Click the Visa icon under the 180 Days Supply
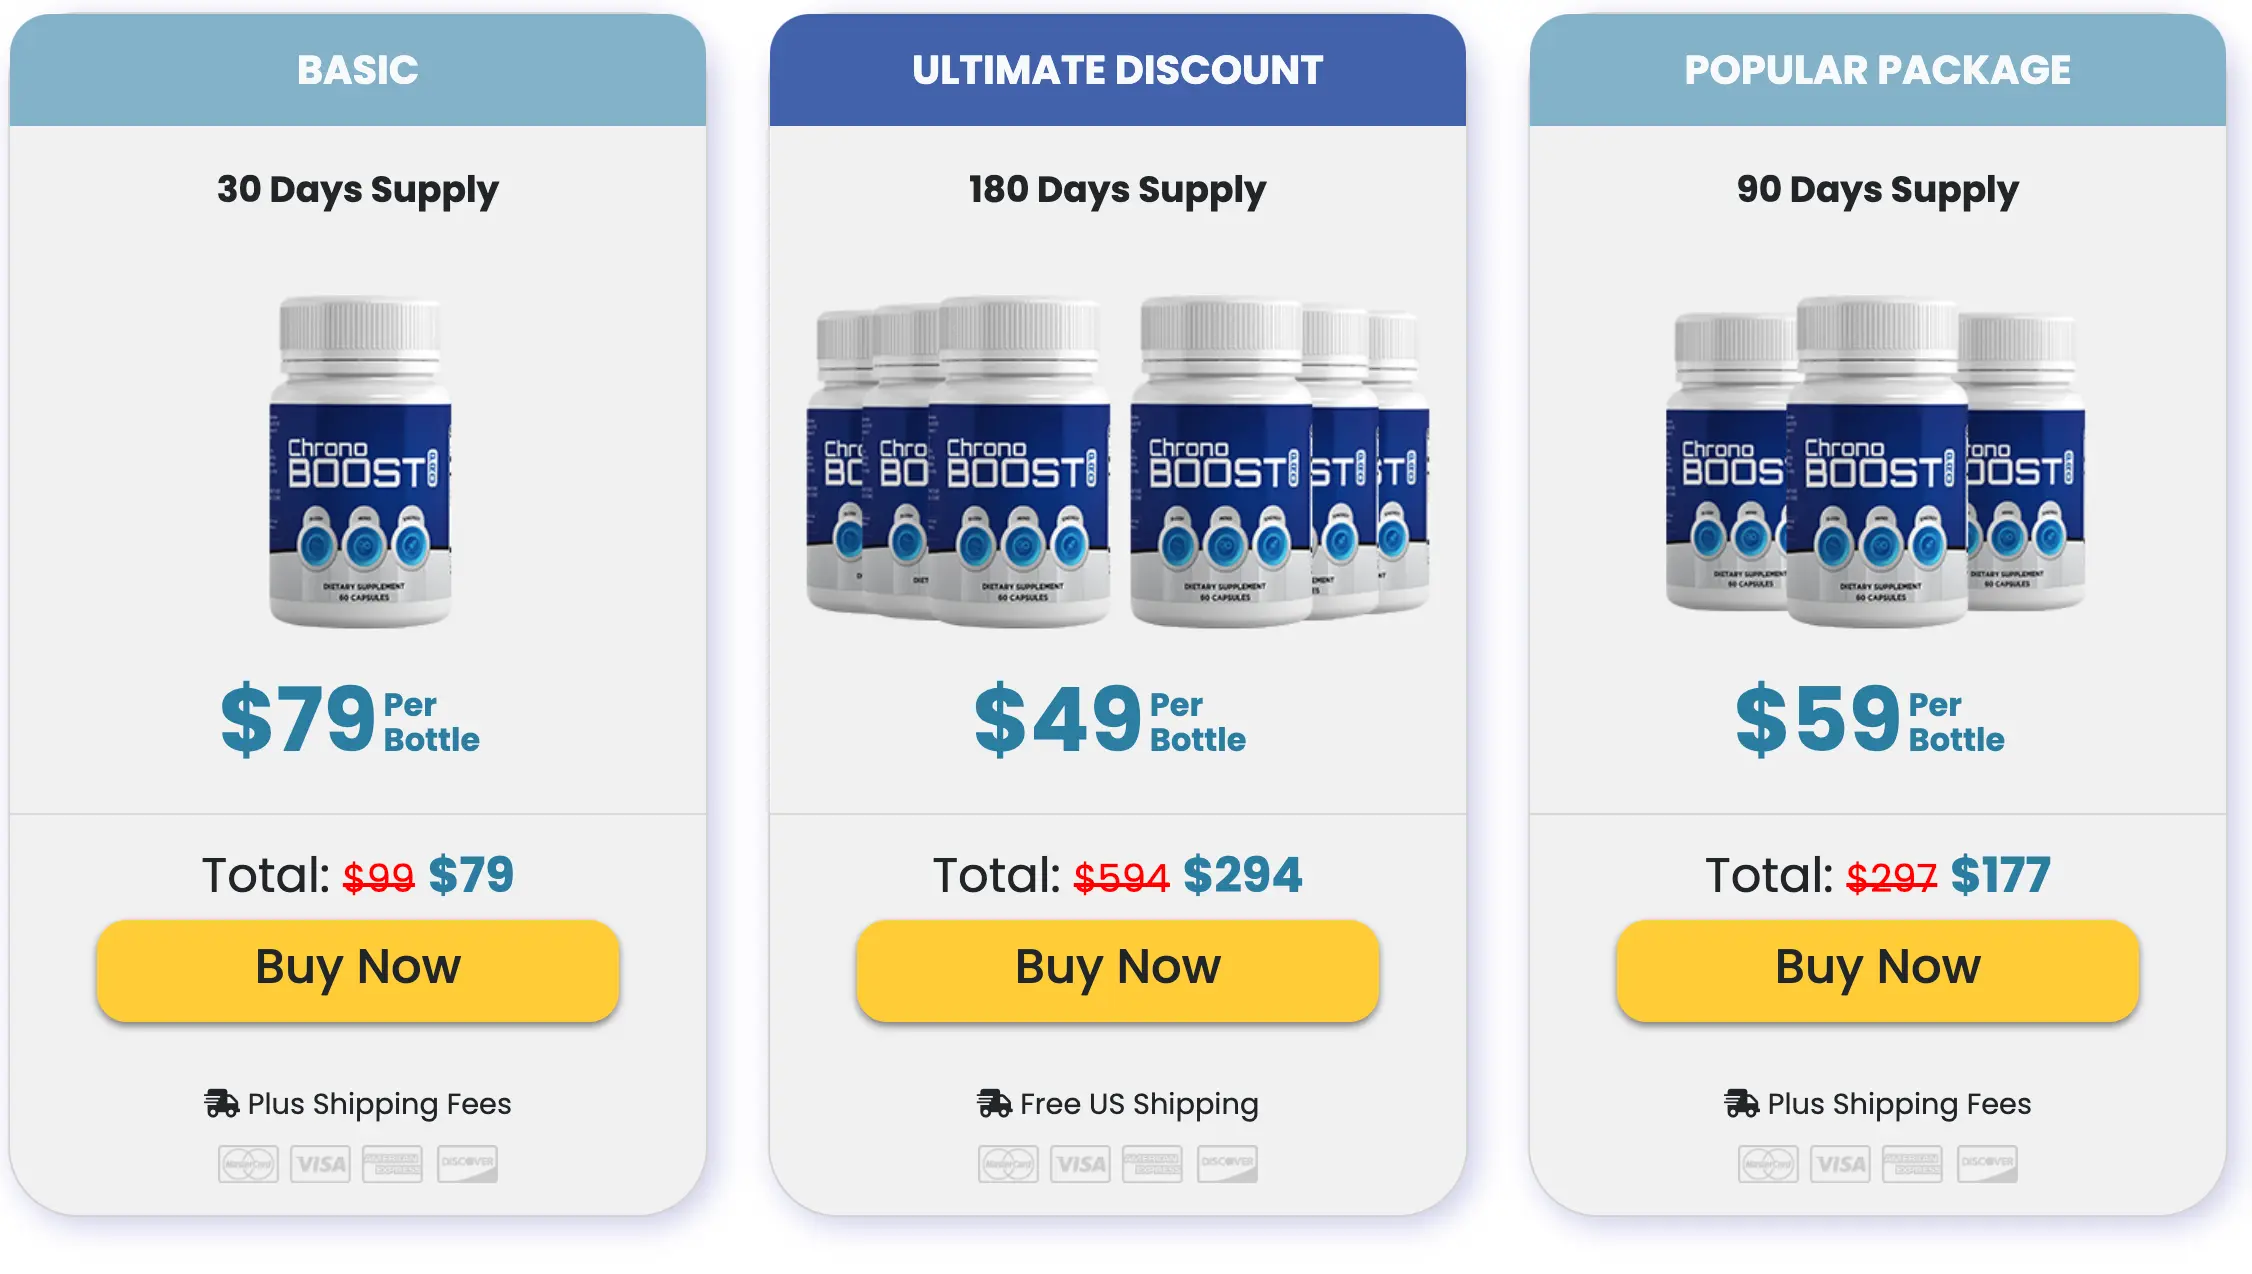This screenshot has height=1274, width=2252. tap(1079, 1163)
